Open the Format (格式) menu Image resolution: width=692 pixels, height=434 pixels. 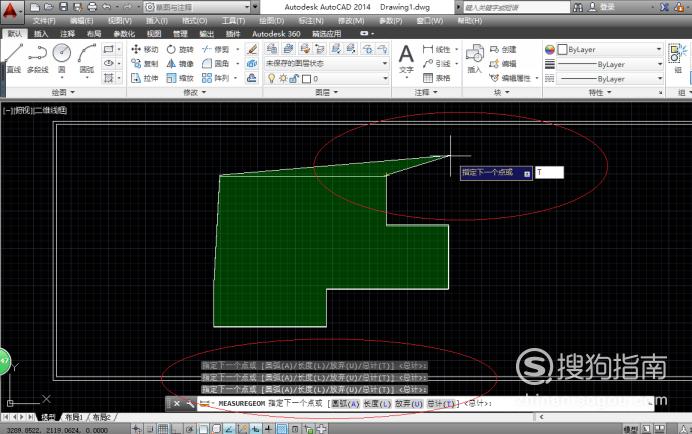tap(195, 21)
